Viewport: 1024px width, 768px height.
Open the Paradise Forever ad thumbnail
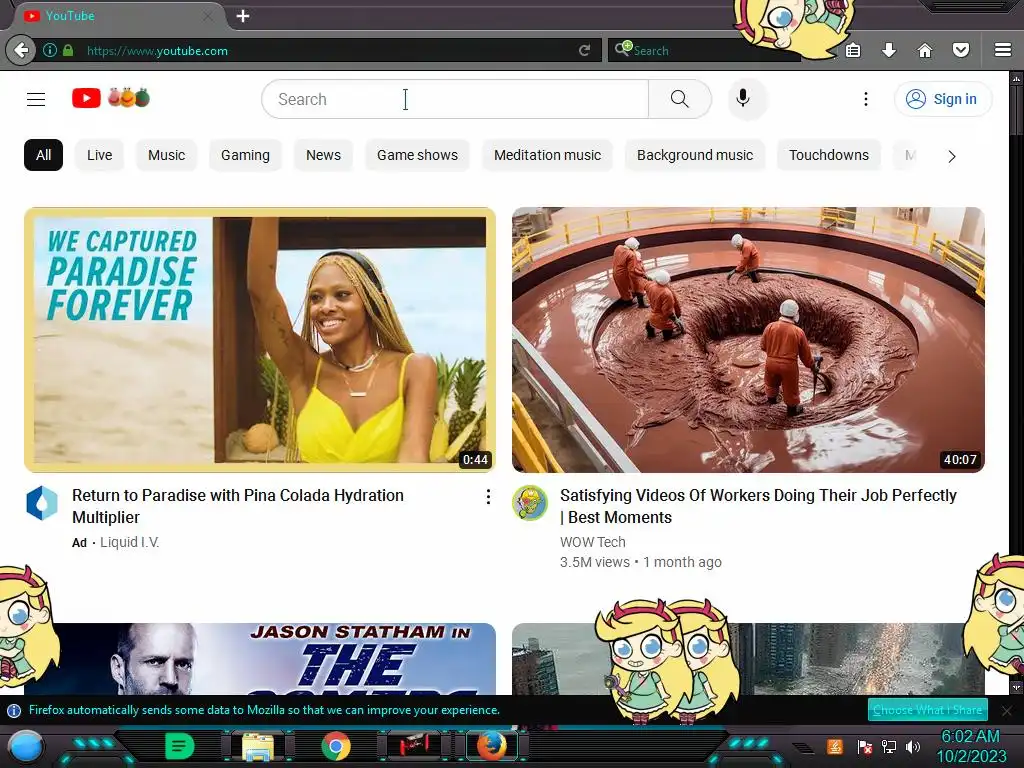click(x=260, y=340)
